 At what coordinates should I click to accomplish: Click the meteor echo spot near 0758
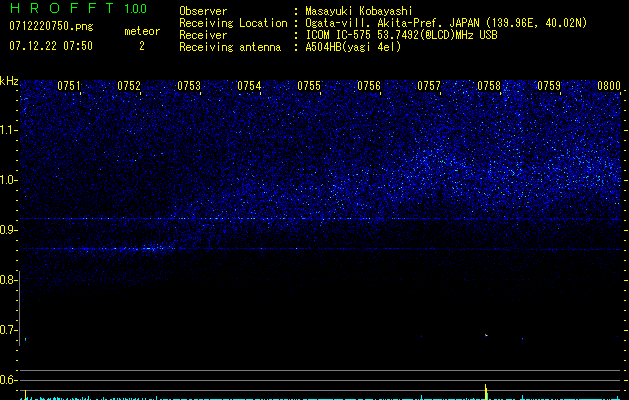tap(486, 335)
